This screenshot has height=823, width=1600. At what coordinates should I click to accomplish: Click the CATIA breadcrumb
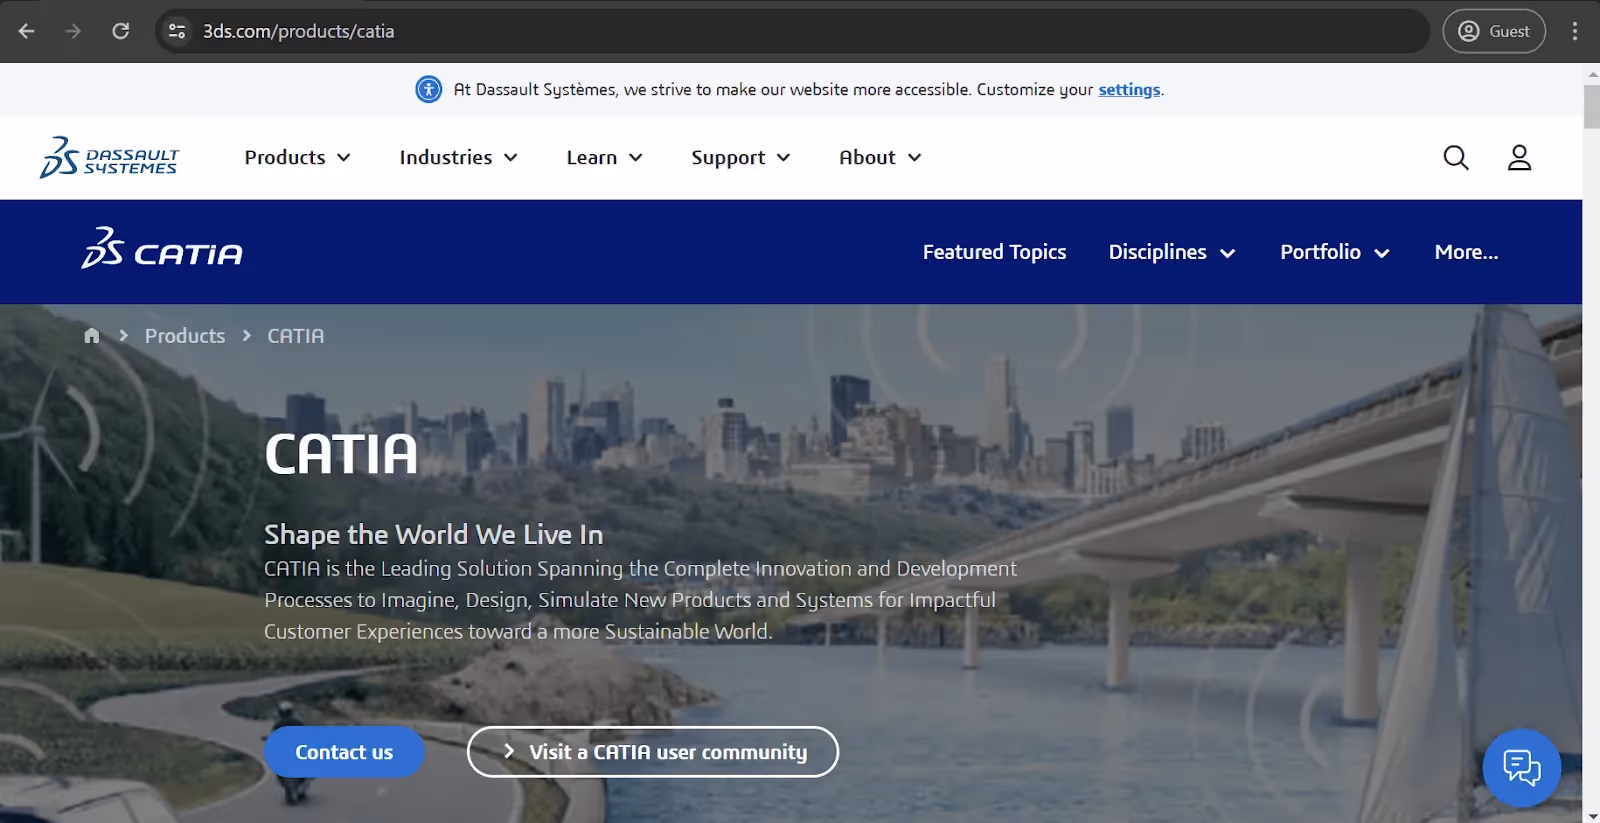click(x=295, y=336)
